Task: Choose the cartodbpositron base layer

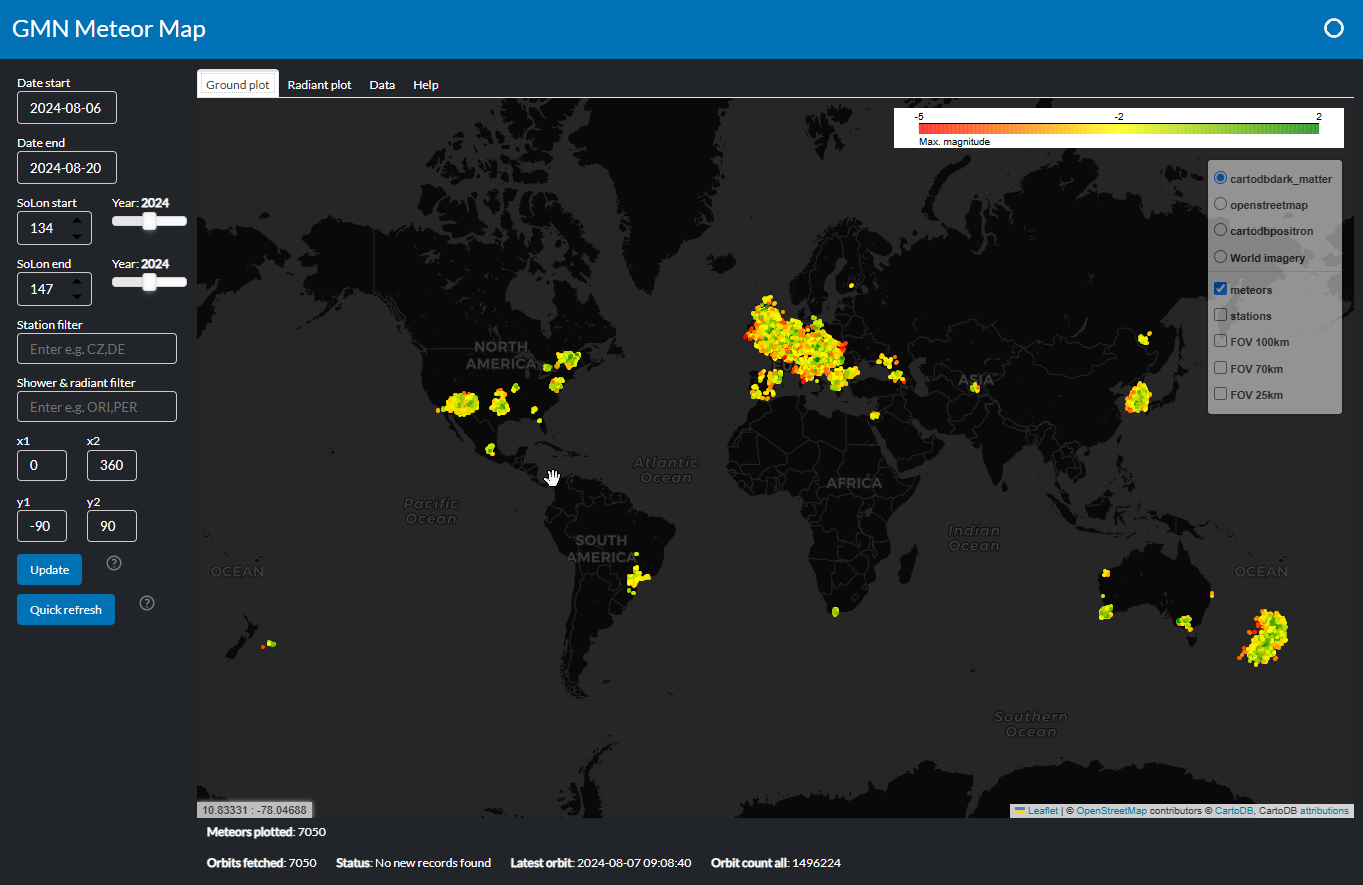Action: [x=1221, y=230]
